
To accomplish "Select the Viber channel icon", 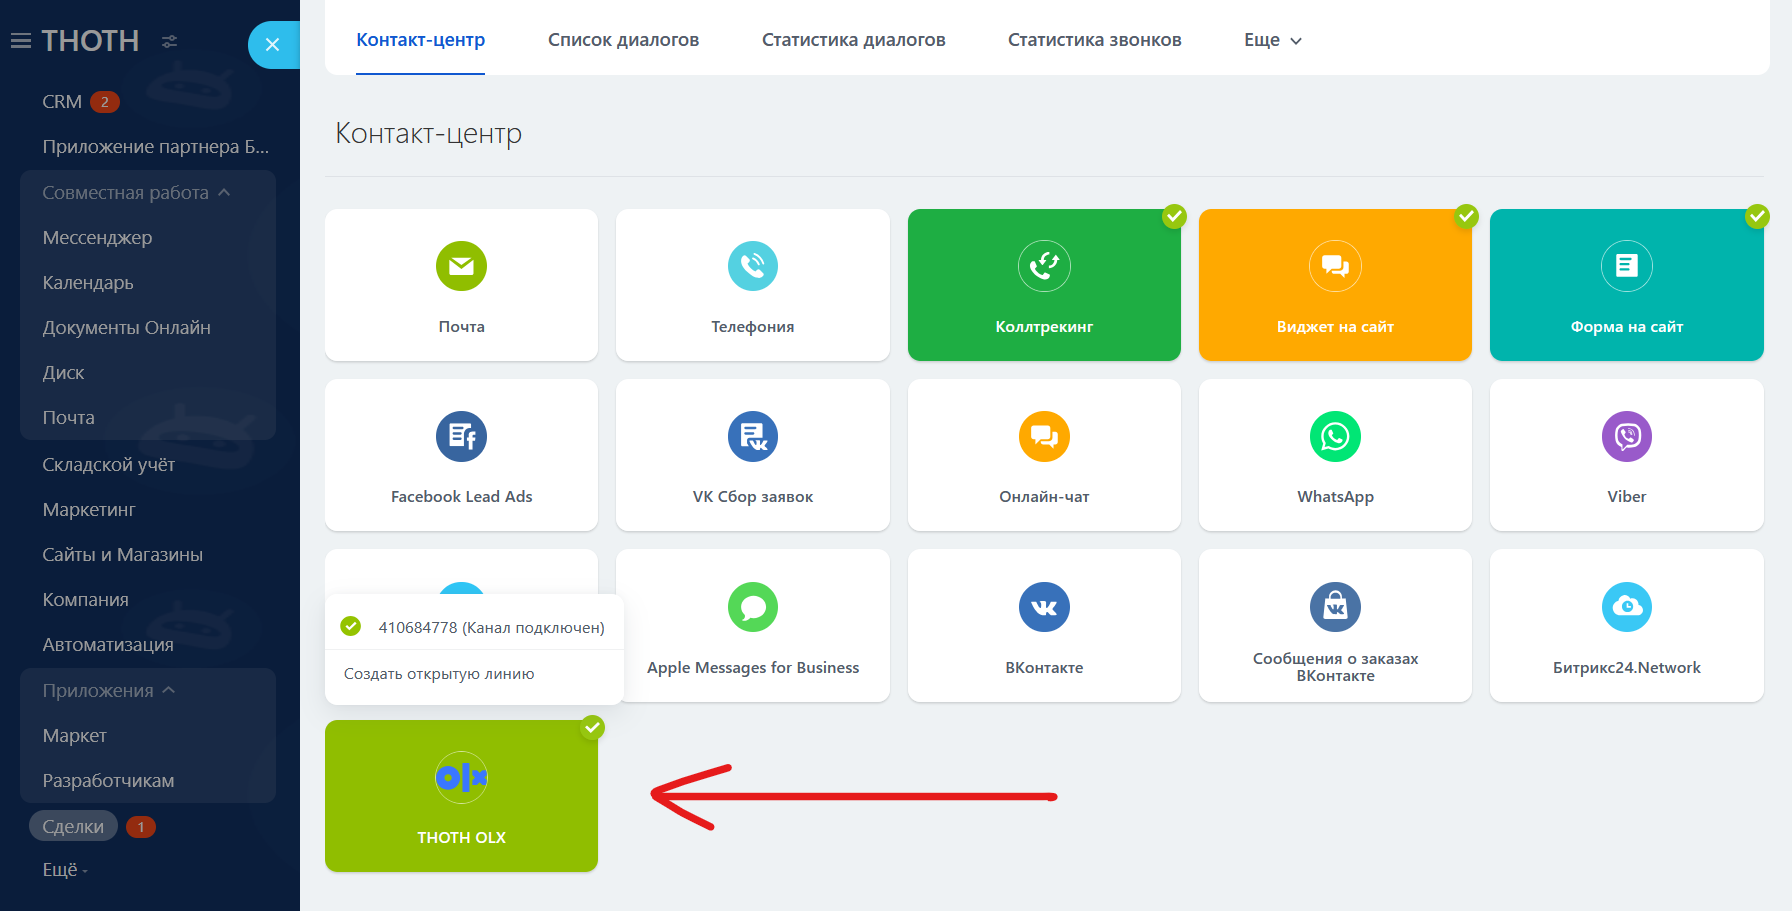I will (x=1626, y=437).
